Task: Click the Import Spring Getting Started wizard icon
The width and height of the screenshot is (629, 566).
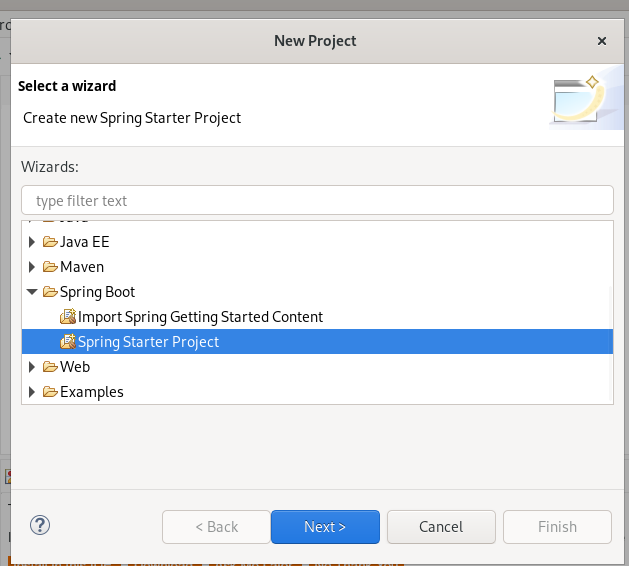Action: pos(68,316)
